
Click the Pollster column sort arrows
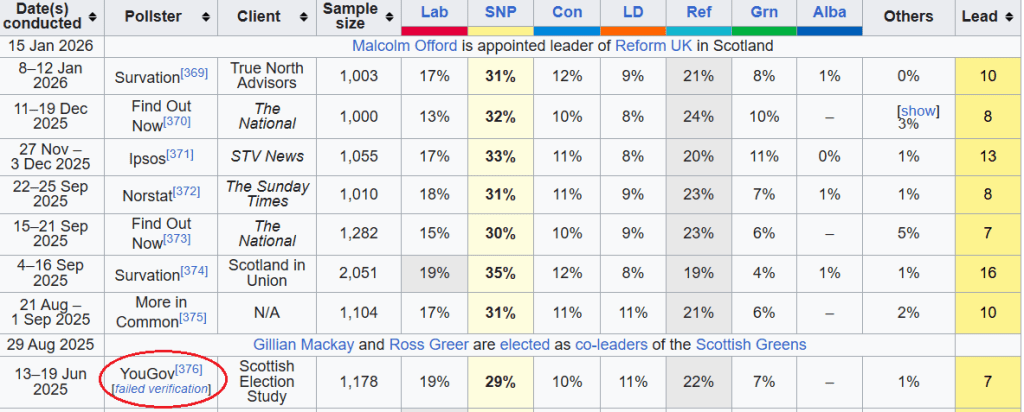tap(206, 17)
